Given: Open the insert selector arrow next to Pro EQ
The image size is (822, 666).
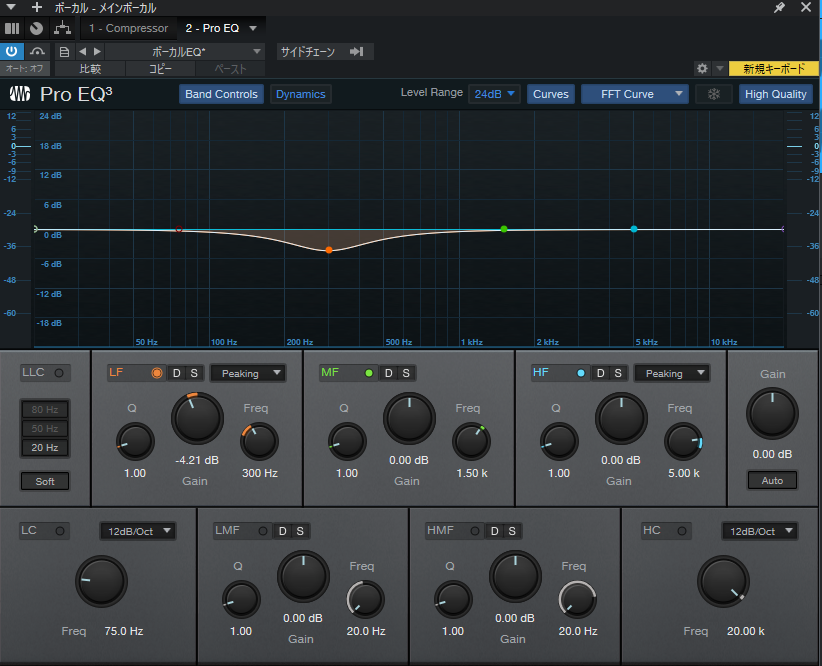Looking at the screenshot, I should tap(253, 28).
